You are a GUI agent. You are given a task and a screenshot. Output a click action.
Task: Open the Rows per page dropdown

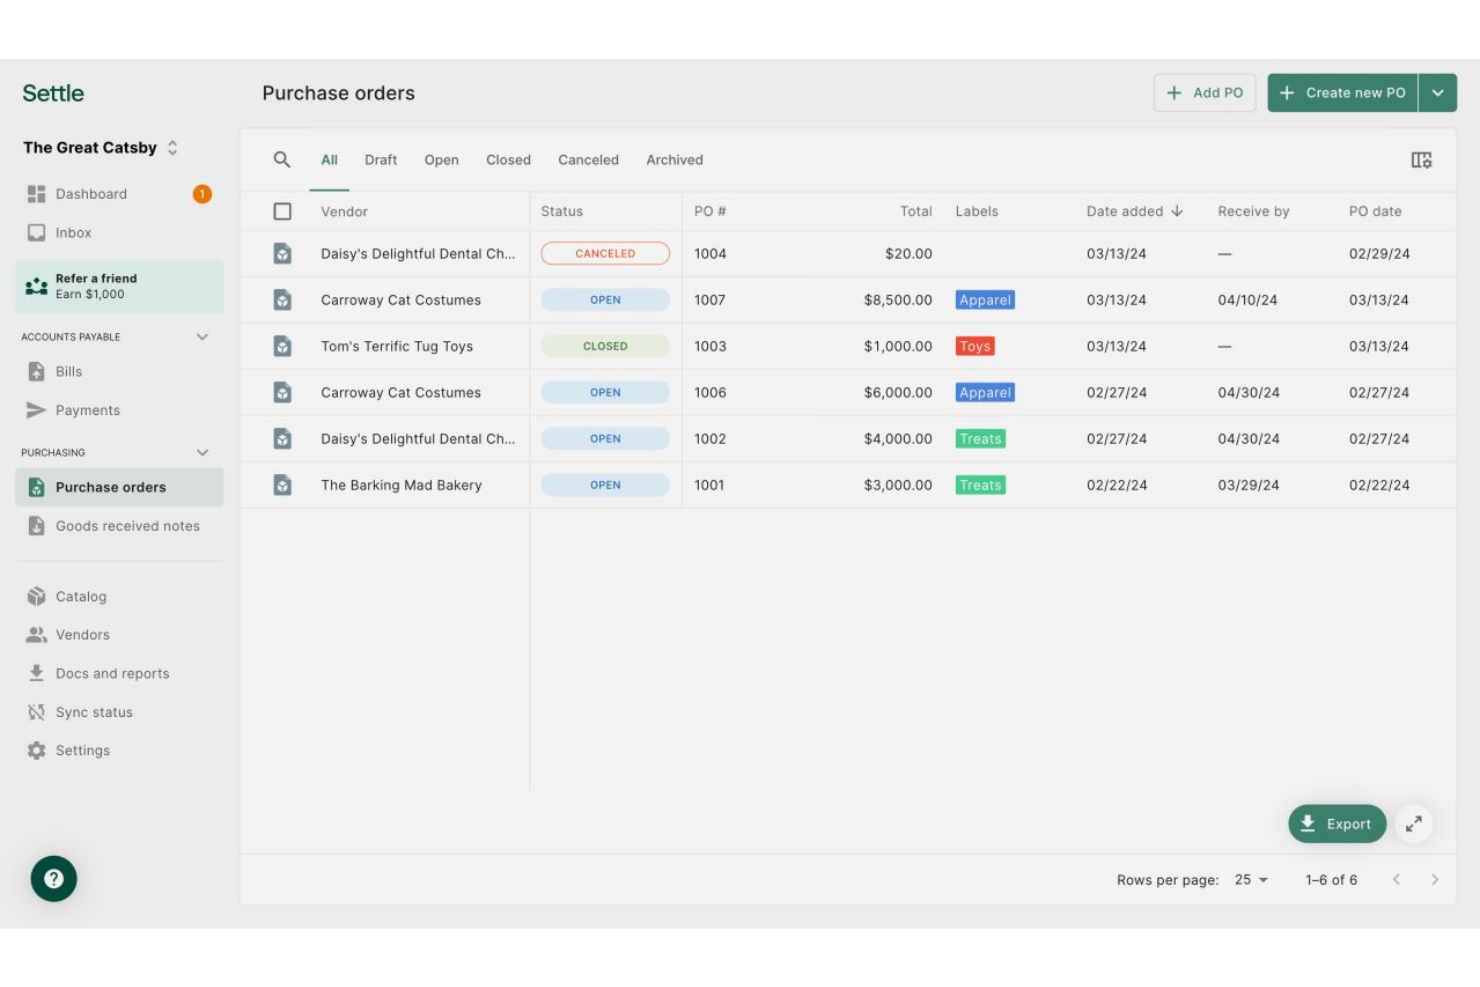(1250, 879)
